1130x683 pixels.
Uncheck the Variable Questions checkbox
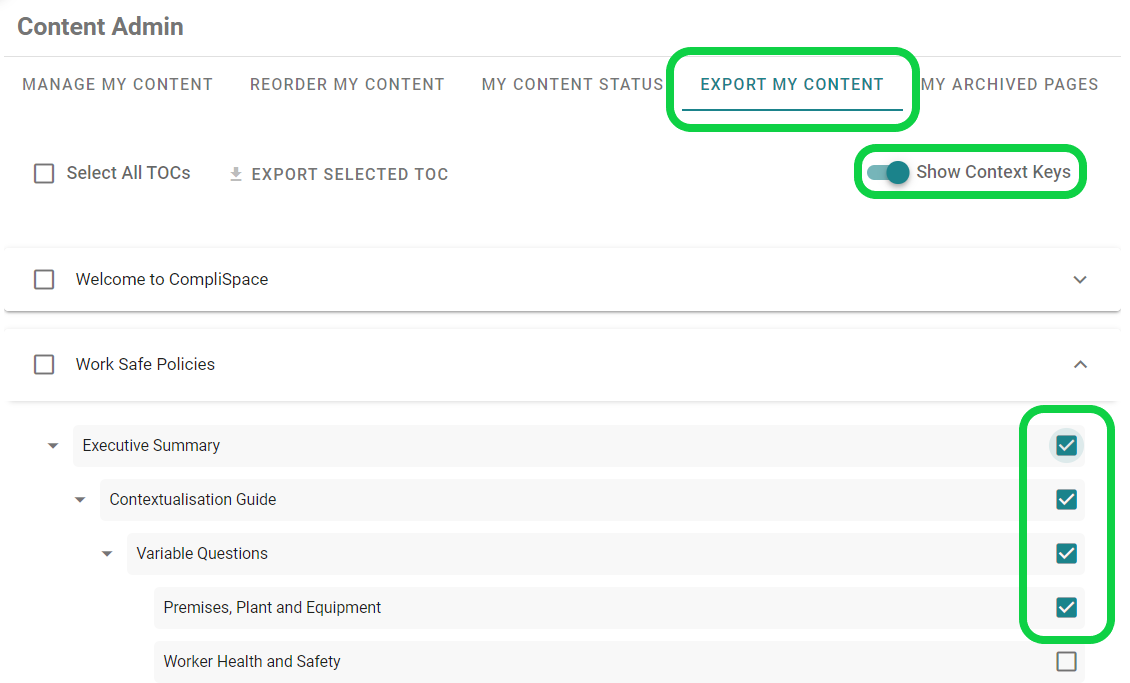[x=1066, y=553]
